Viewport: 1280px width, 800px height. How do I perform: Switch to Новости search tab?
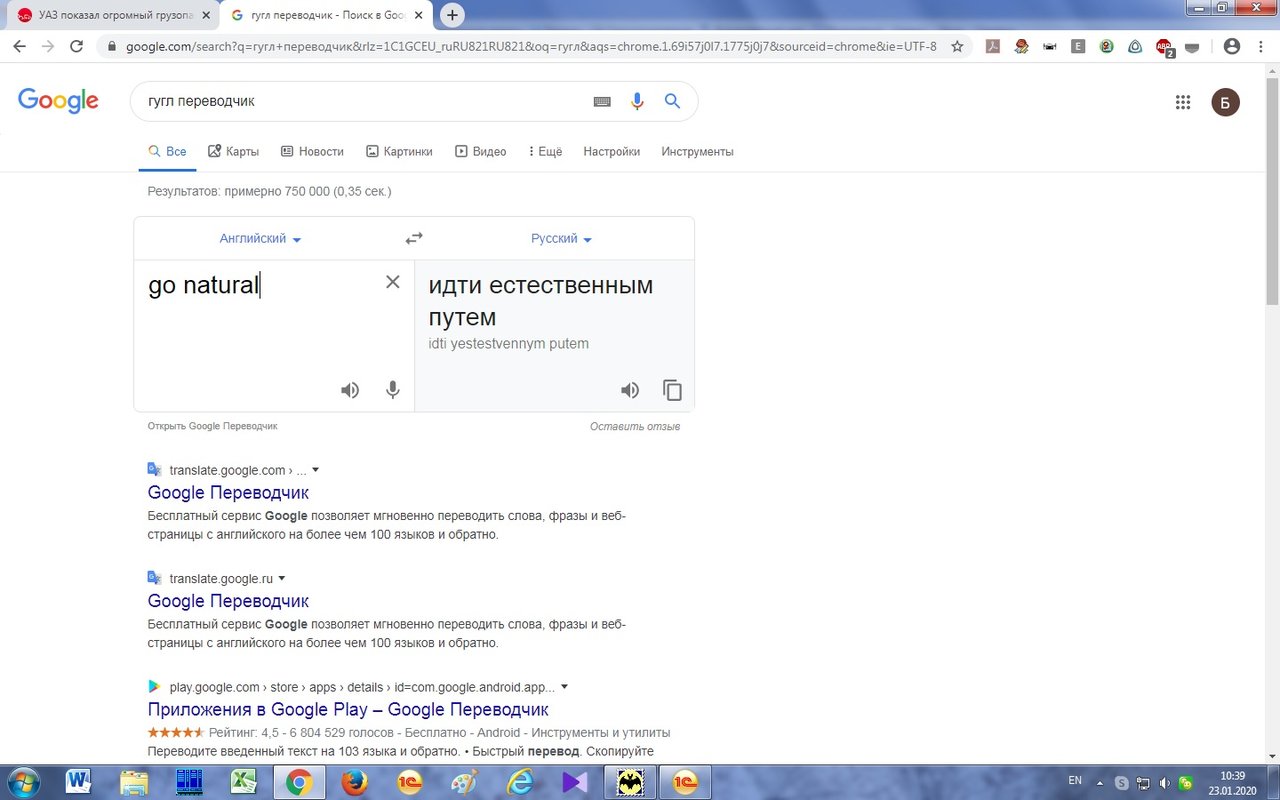[312, 152]
